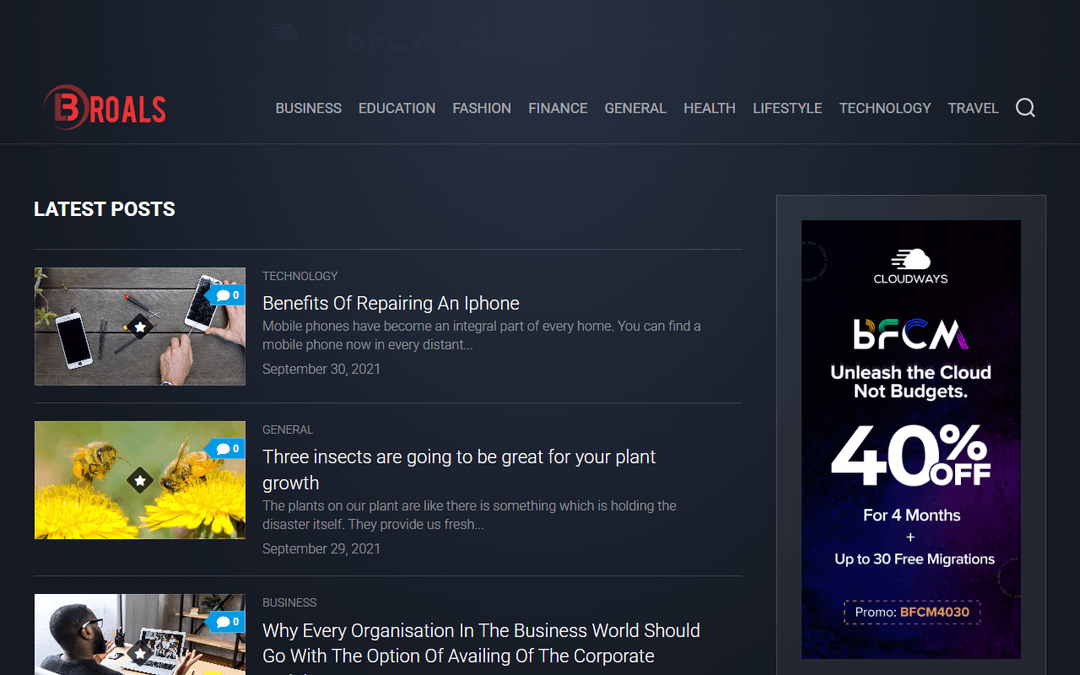Go to Fashion category

[x=481, y=108]
